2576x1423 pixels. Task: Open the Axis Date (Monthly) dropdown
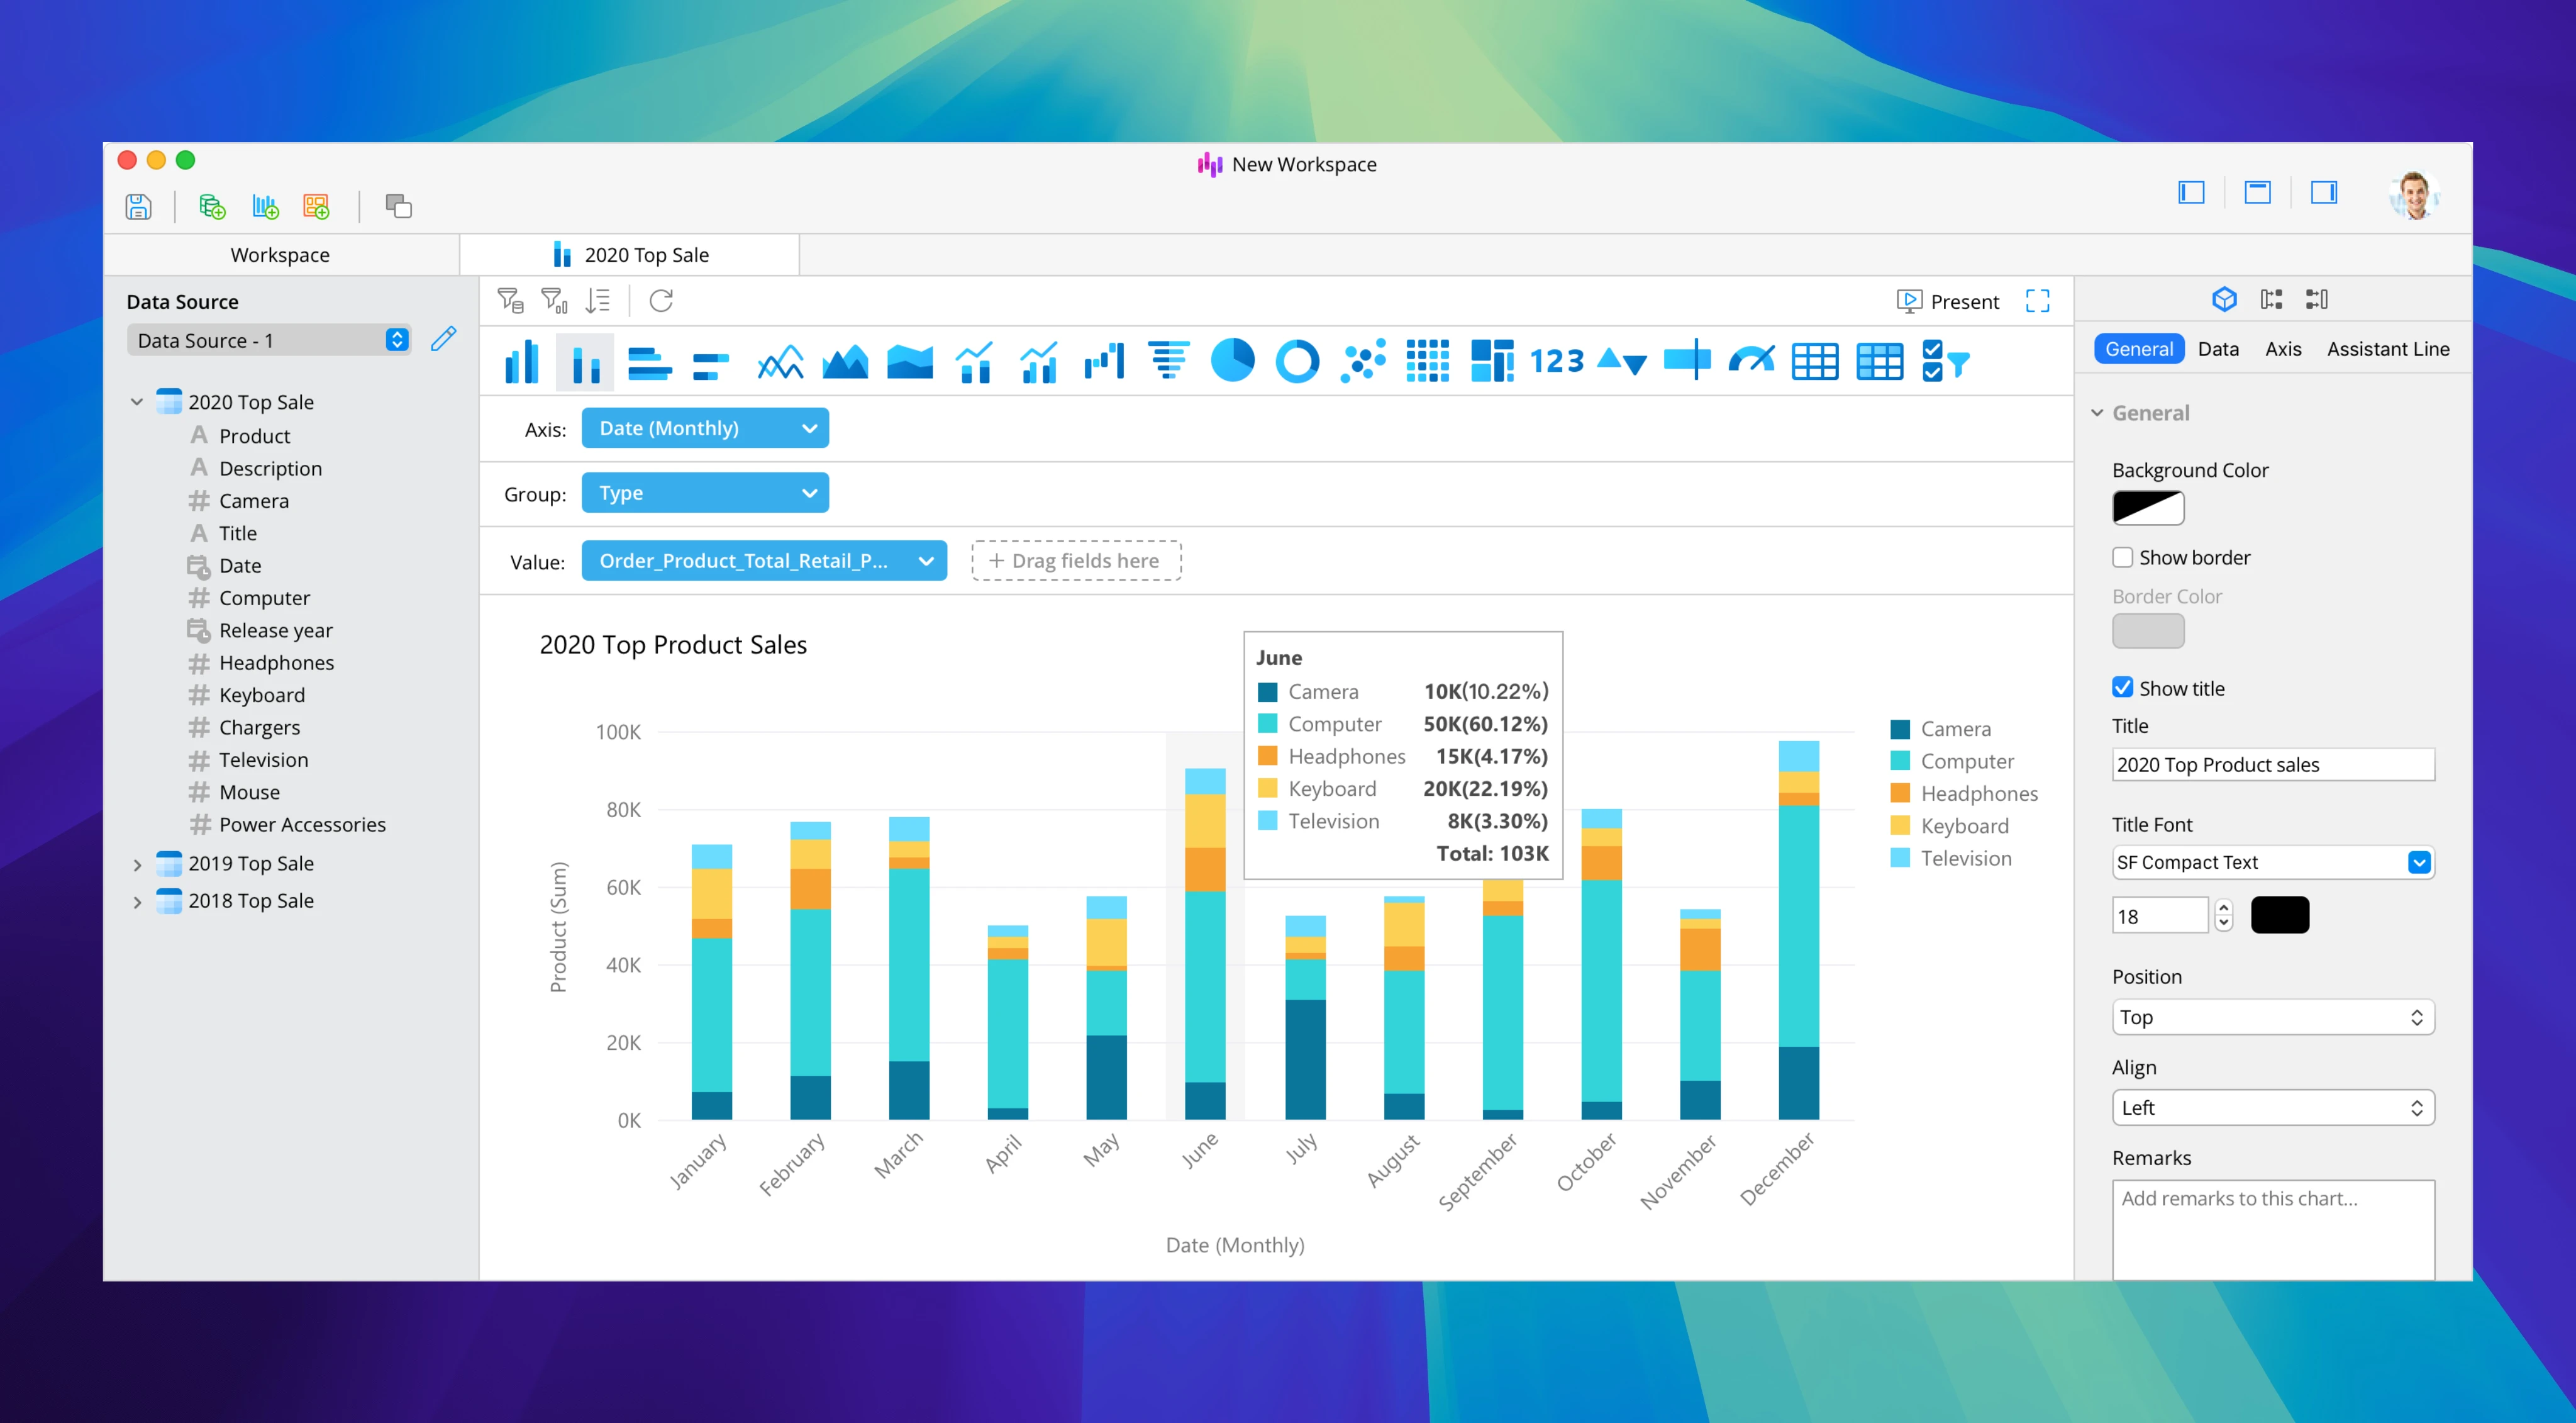tap(705, 428)
